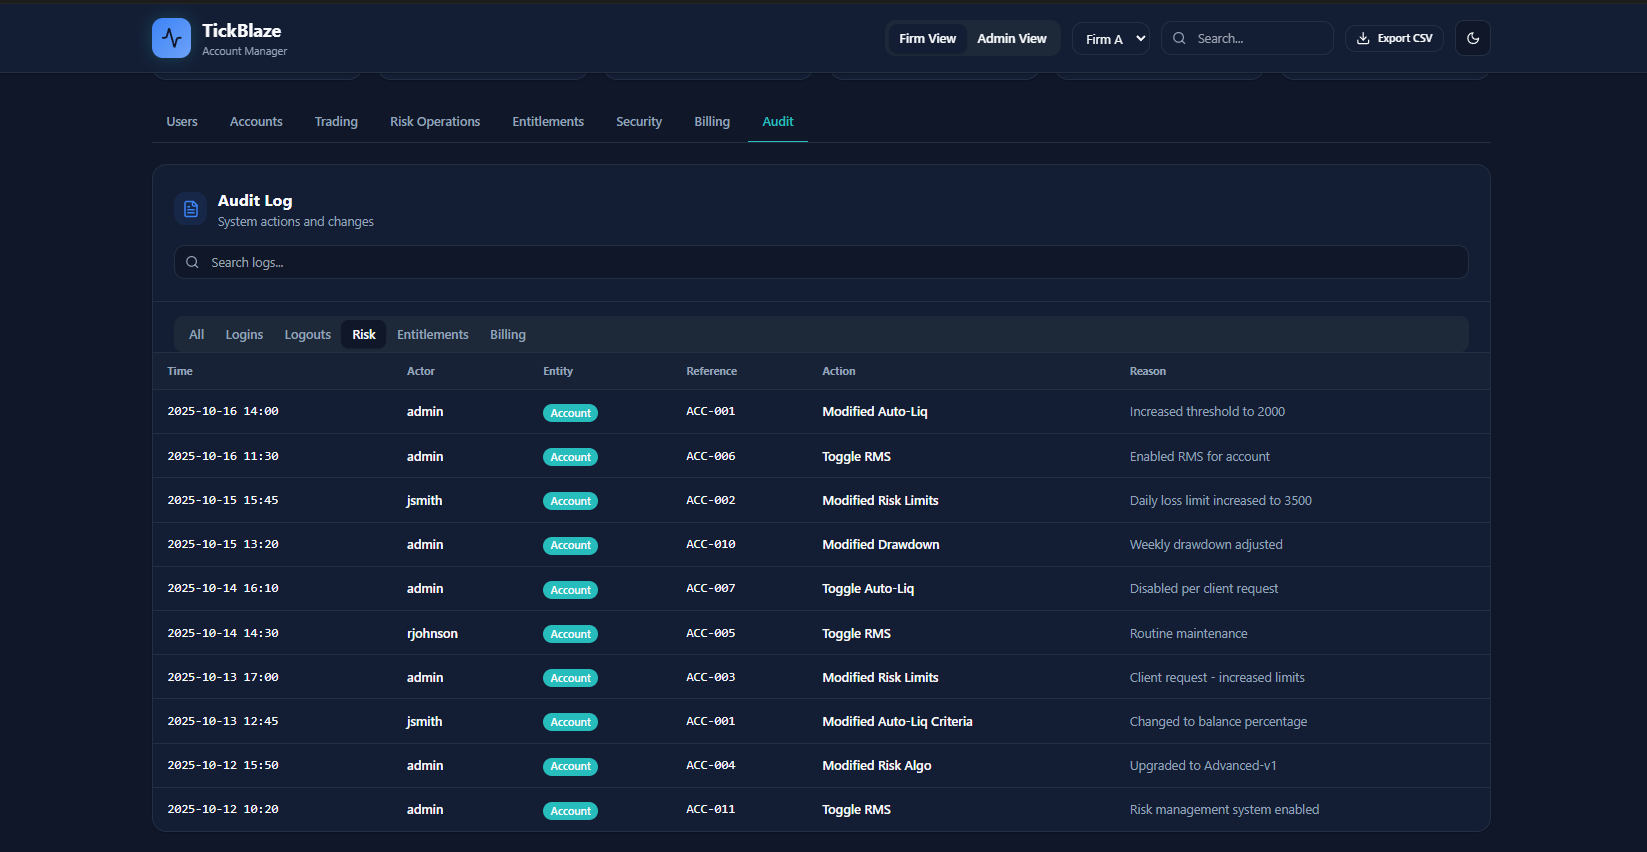Open the Security tab
Viewport: 1647px width, 852px height.
[639, 121]
